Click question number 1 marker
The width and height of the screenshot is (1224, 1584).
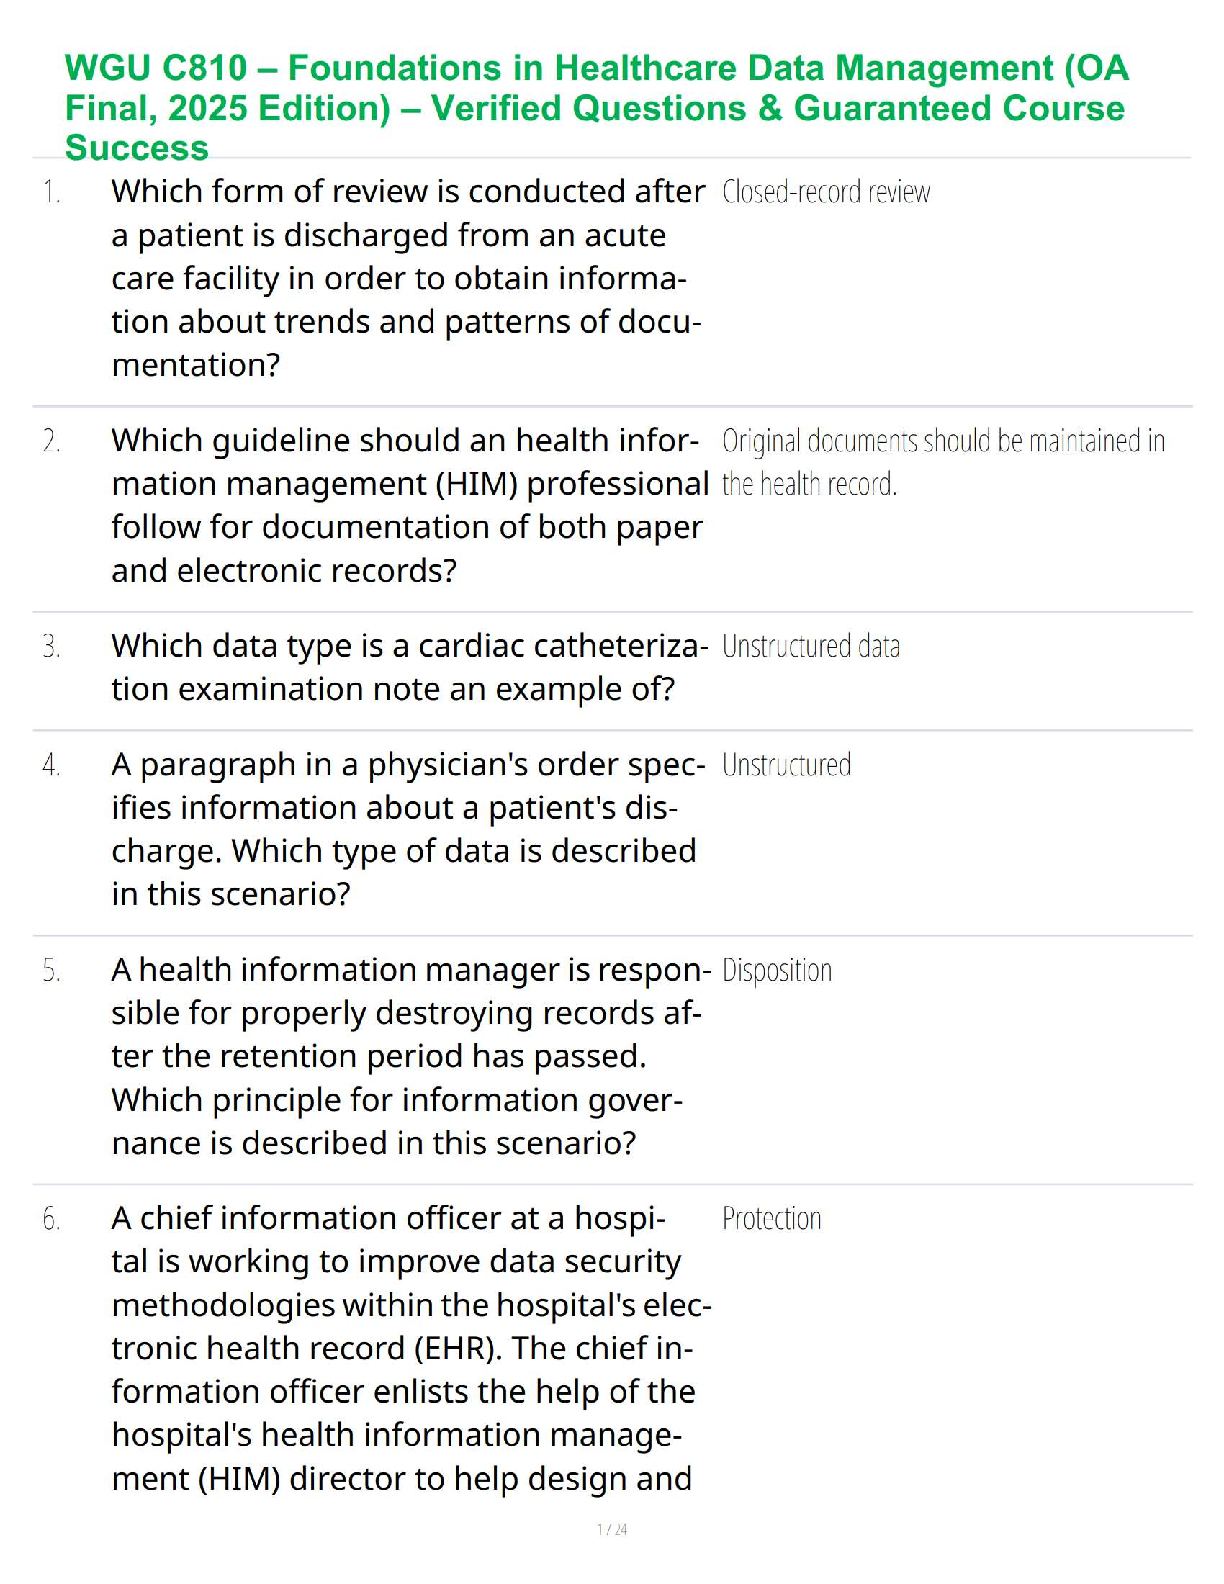(x=51, y=191)
